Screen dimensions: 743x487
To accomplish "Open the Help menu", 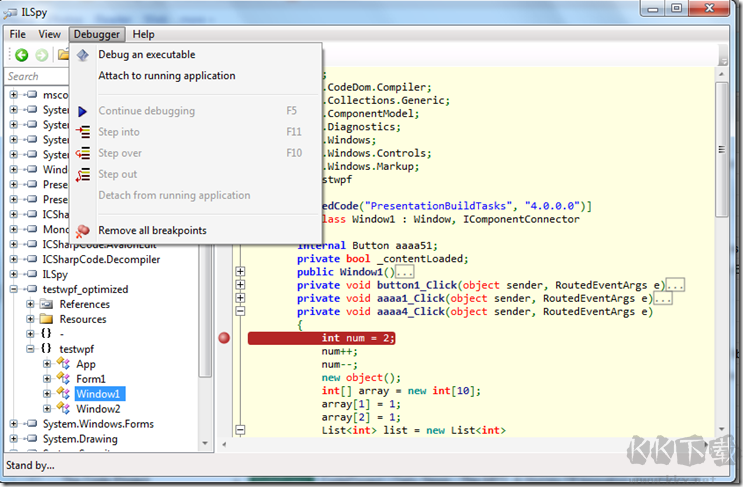I will click(x=143, y=34).
